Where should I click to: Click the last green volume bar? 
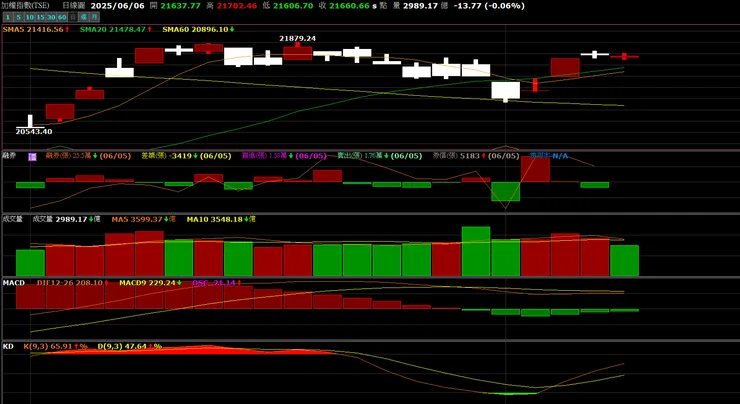[624, 261]
